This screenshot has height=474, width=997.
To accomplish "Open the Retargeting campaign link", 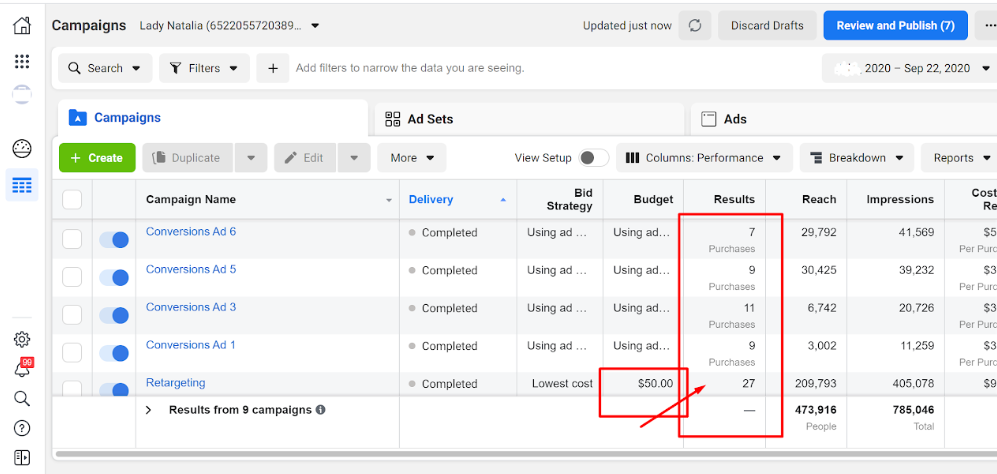I will tap(175, 383).
